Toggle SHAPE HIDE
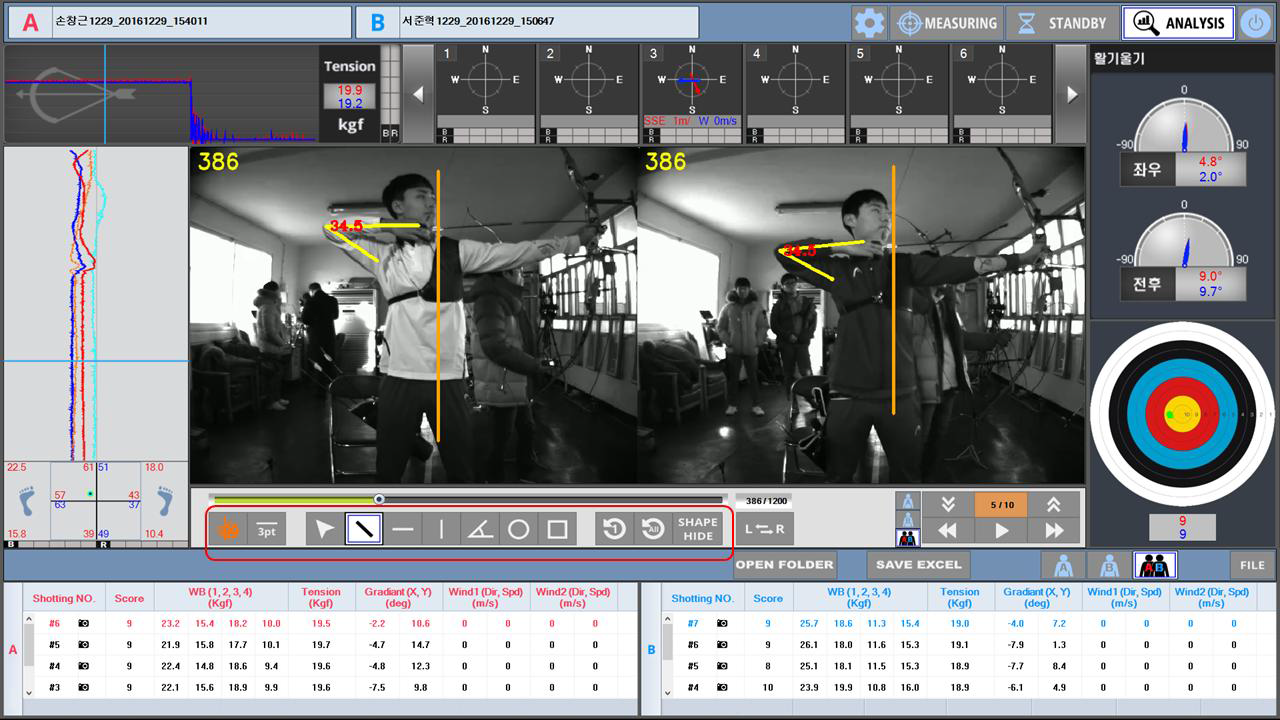The height and width of the screenshot is (720, 1280). (698, 529)
